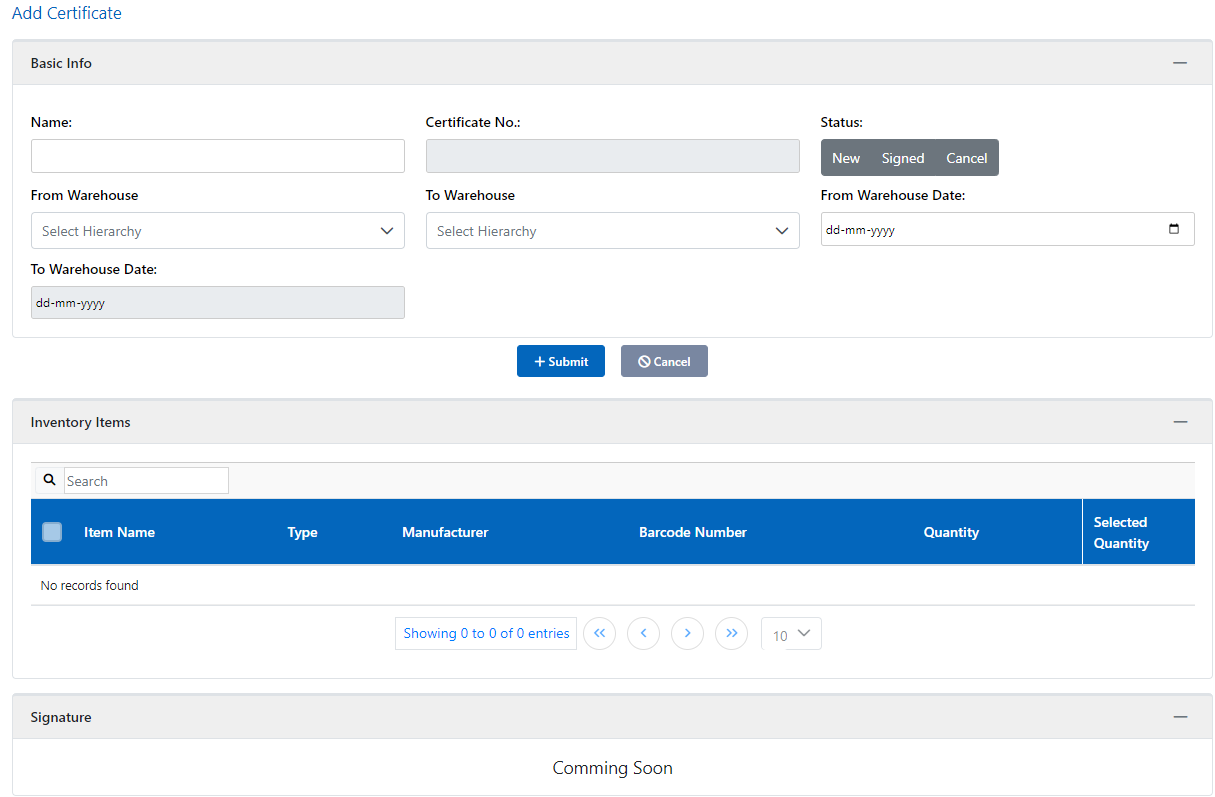This screenshot has width=1215, height=797.
Task: Open the From Warehouse Date calendar picker
Action: coord(1174,229)
